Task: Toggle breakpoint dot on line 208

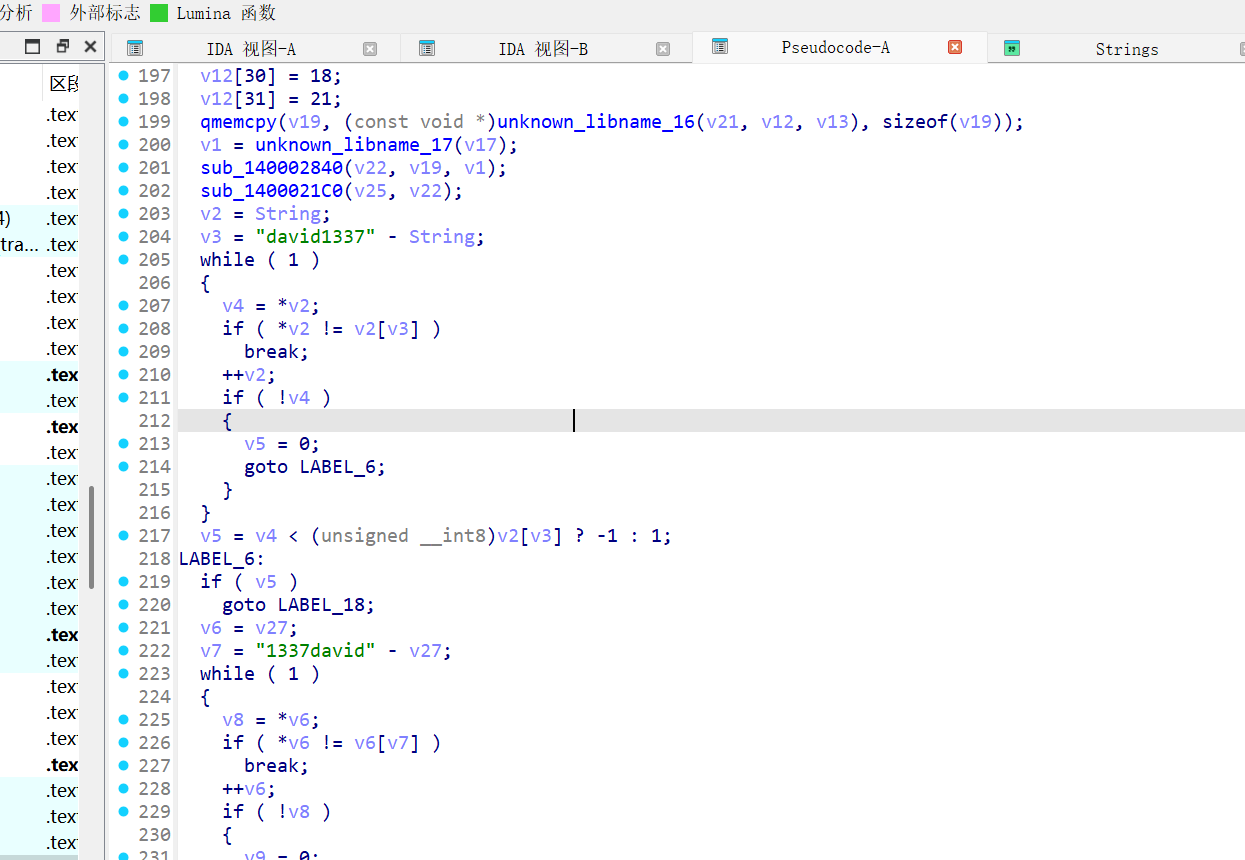Action: pos(124,328)
